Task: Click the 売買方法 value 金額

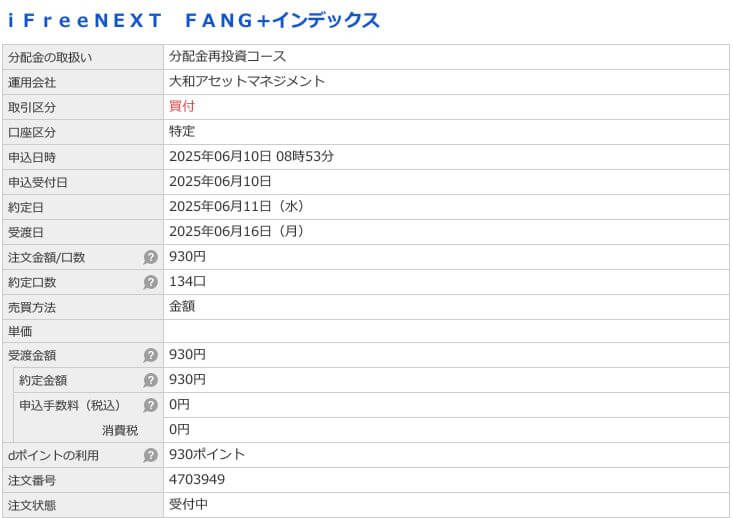Action: [182, 307]
